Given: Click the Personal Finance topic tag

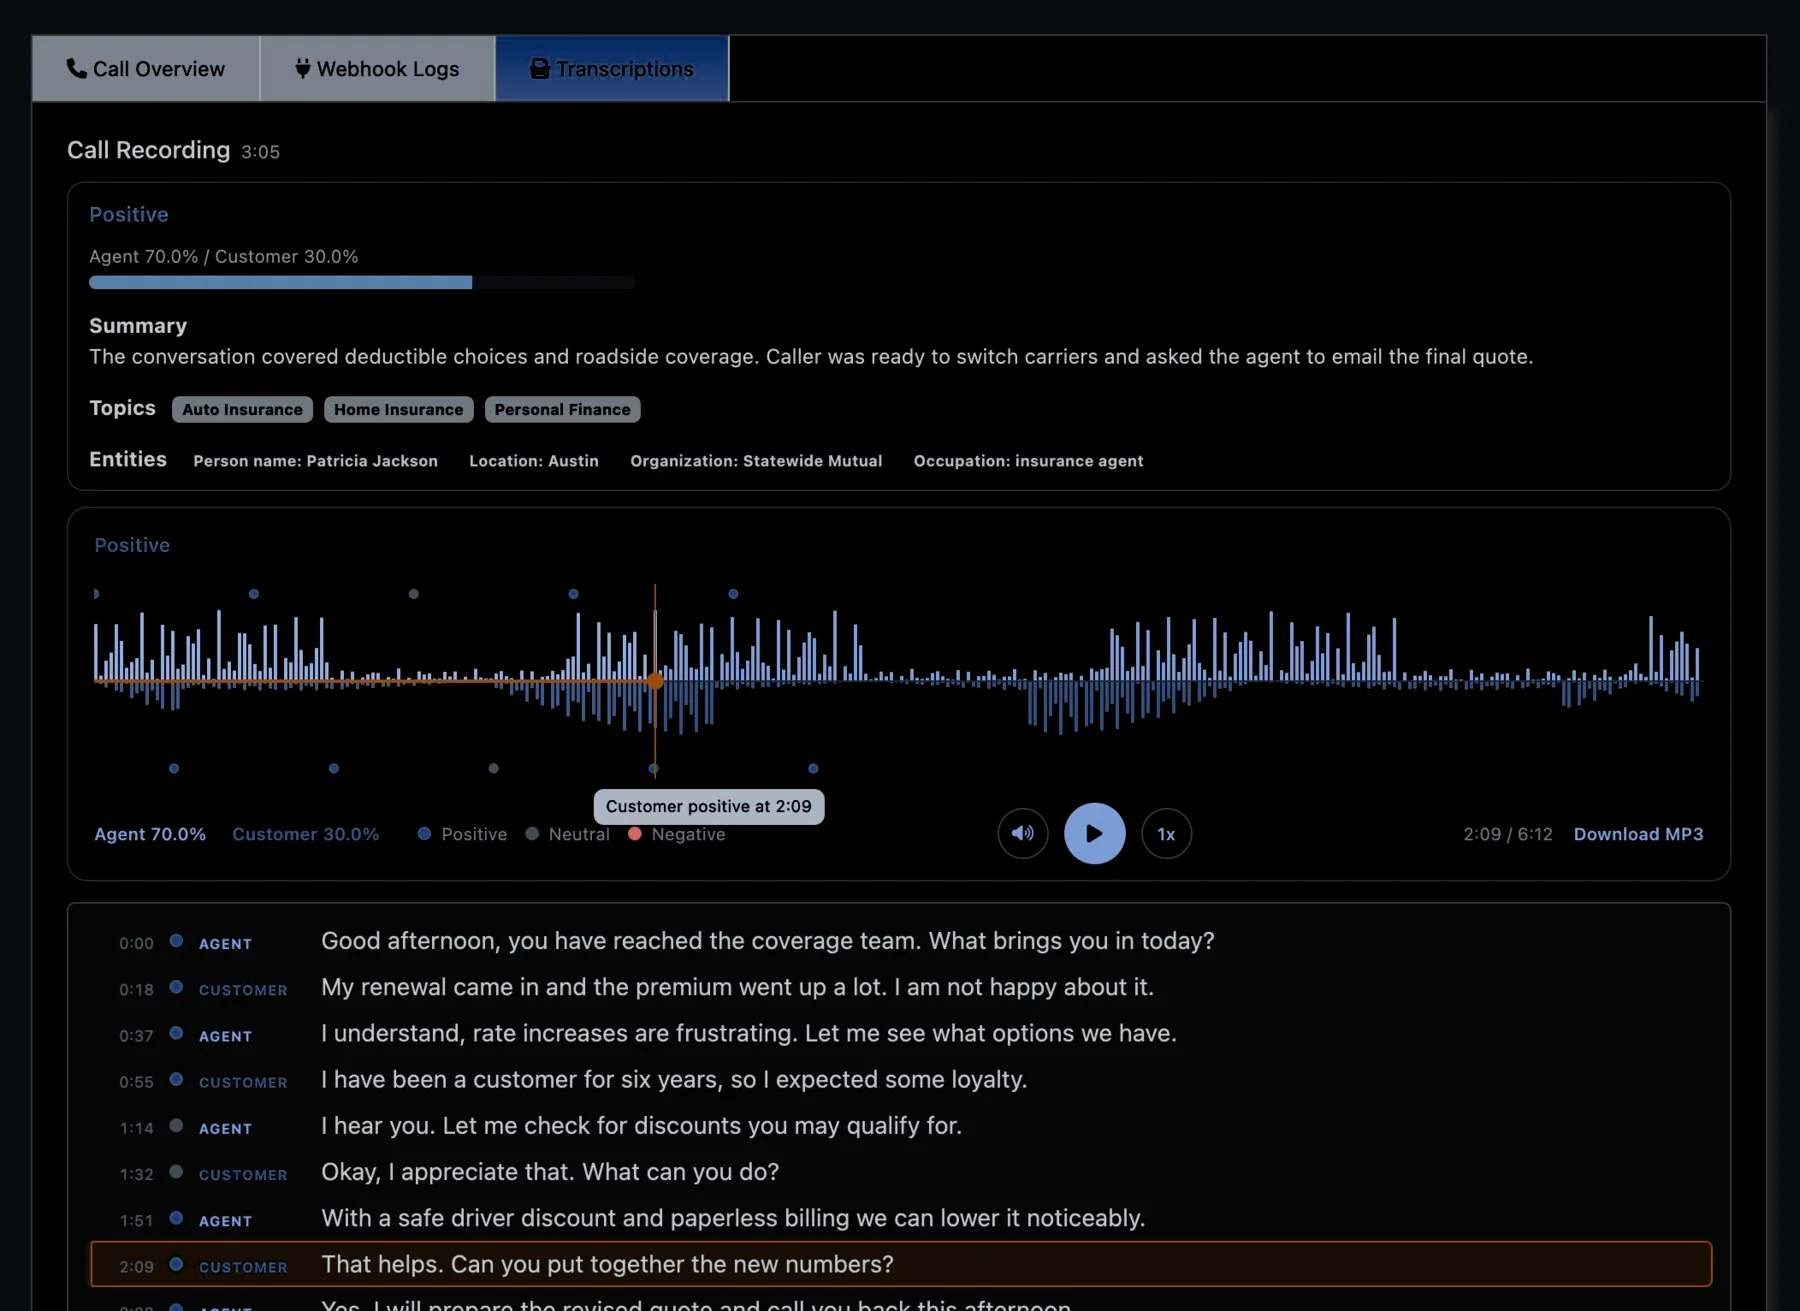Looking at the screenshot, I should tap(562, 409).
